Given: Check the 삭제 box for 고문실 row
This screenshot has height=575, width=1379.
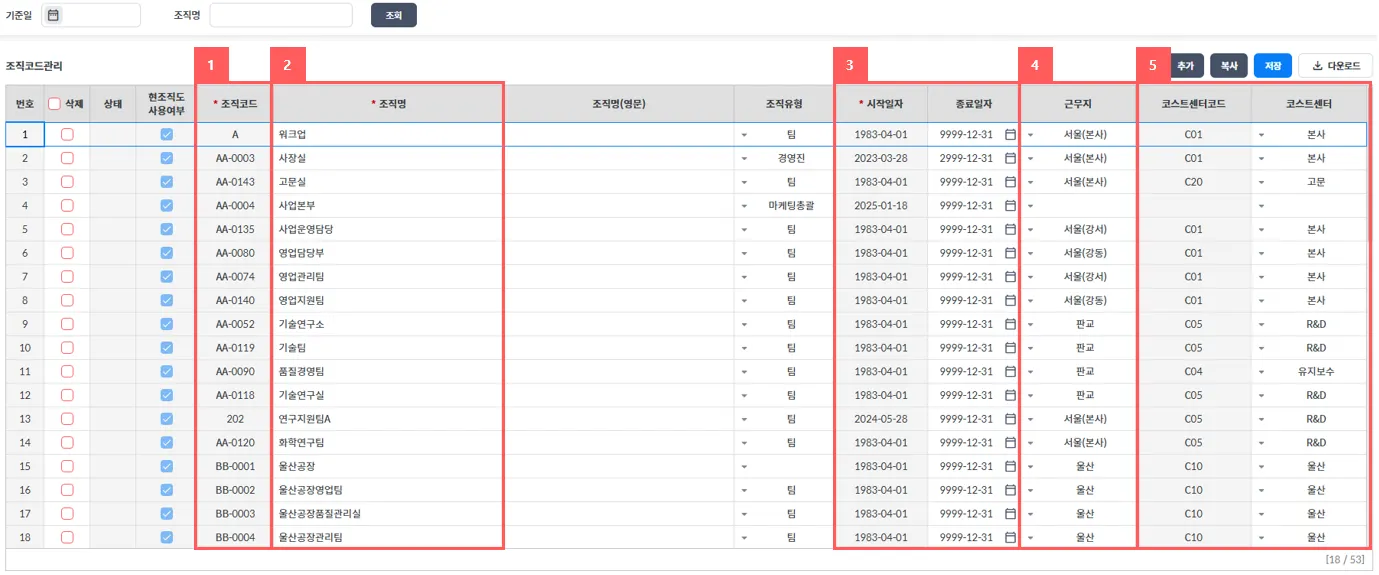Looking at the screenshot, I should (x=67, y=182).
